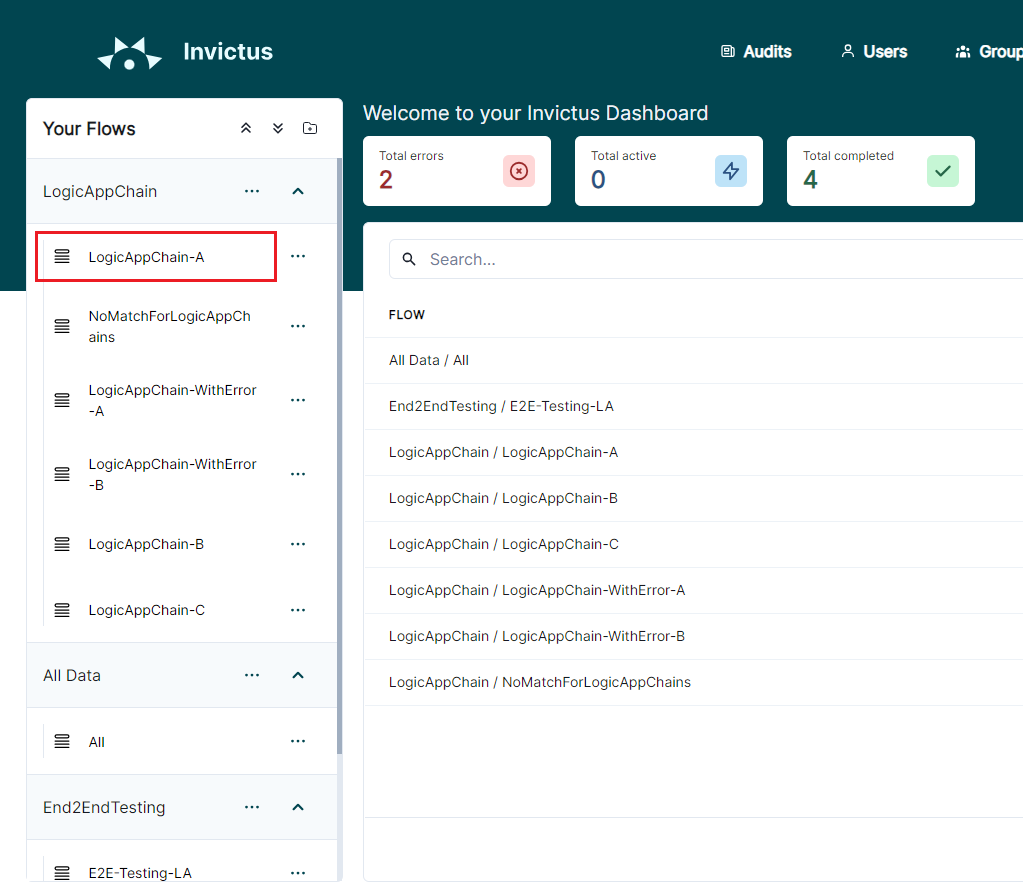
Task: Click the green Total completed checkmark icon
Action: pos(943,171)
